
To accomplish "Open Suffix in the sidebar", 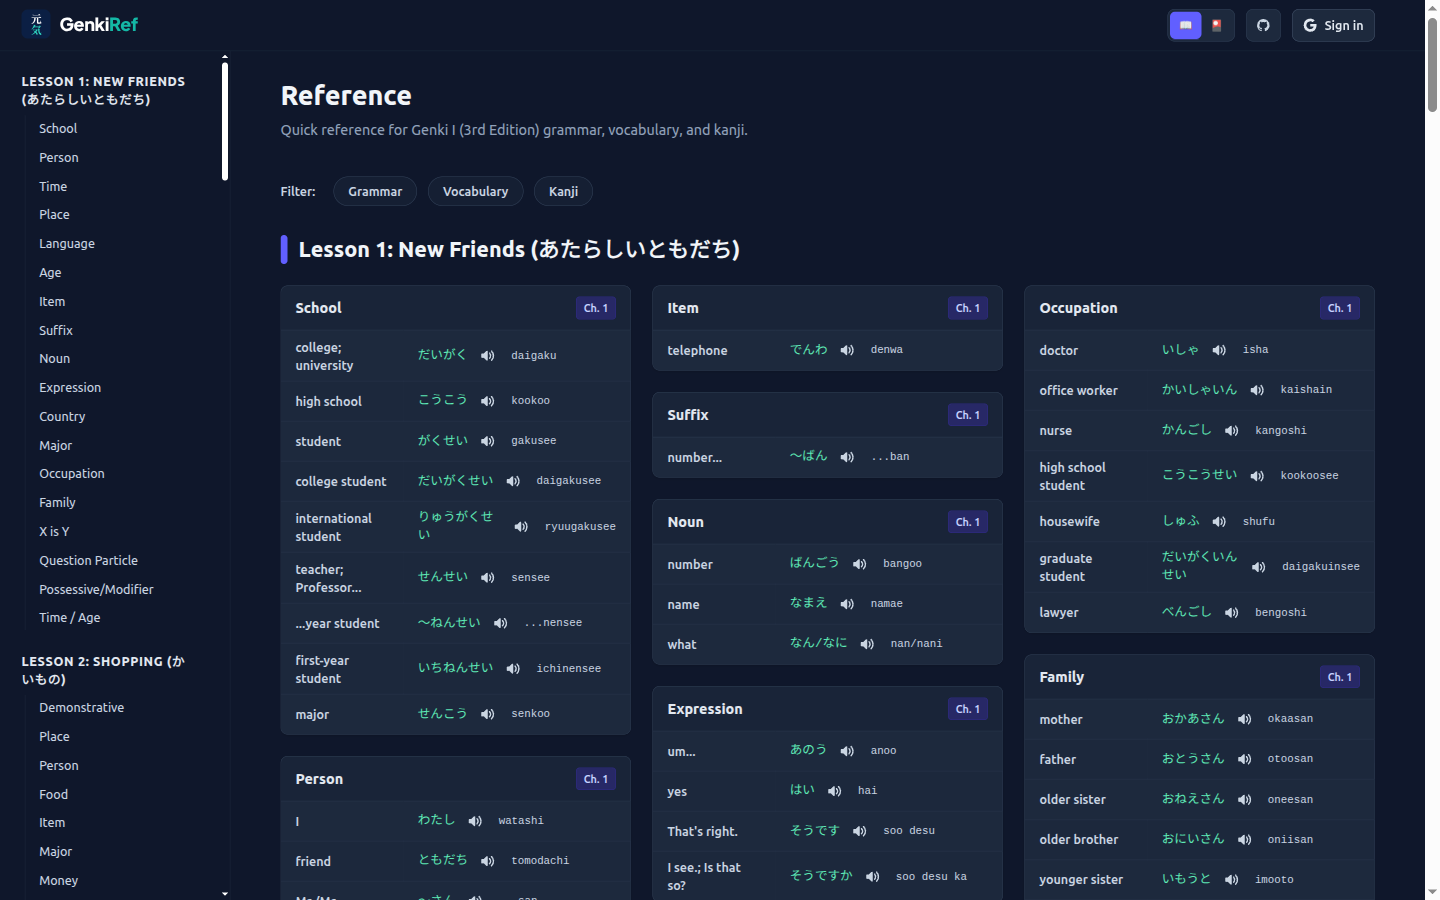I will (x=56, y=331).
